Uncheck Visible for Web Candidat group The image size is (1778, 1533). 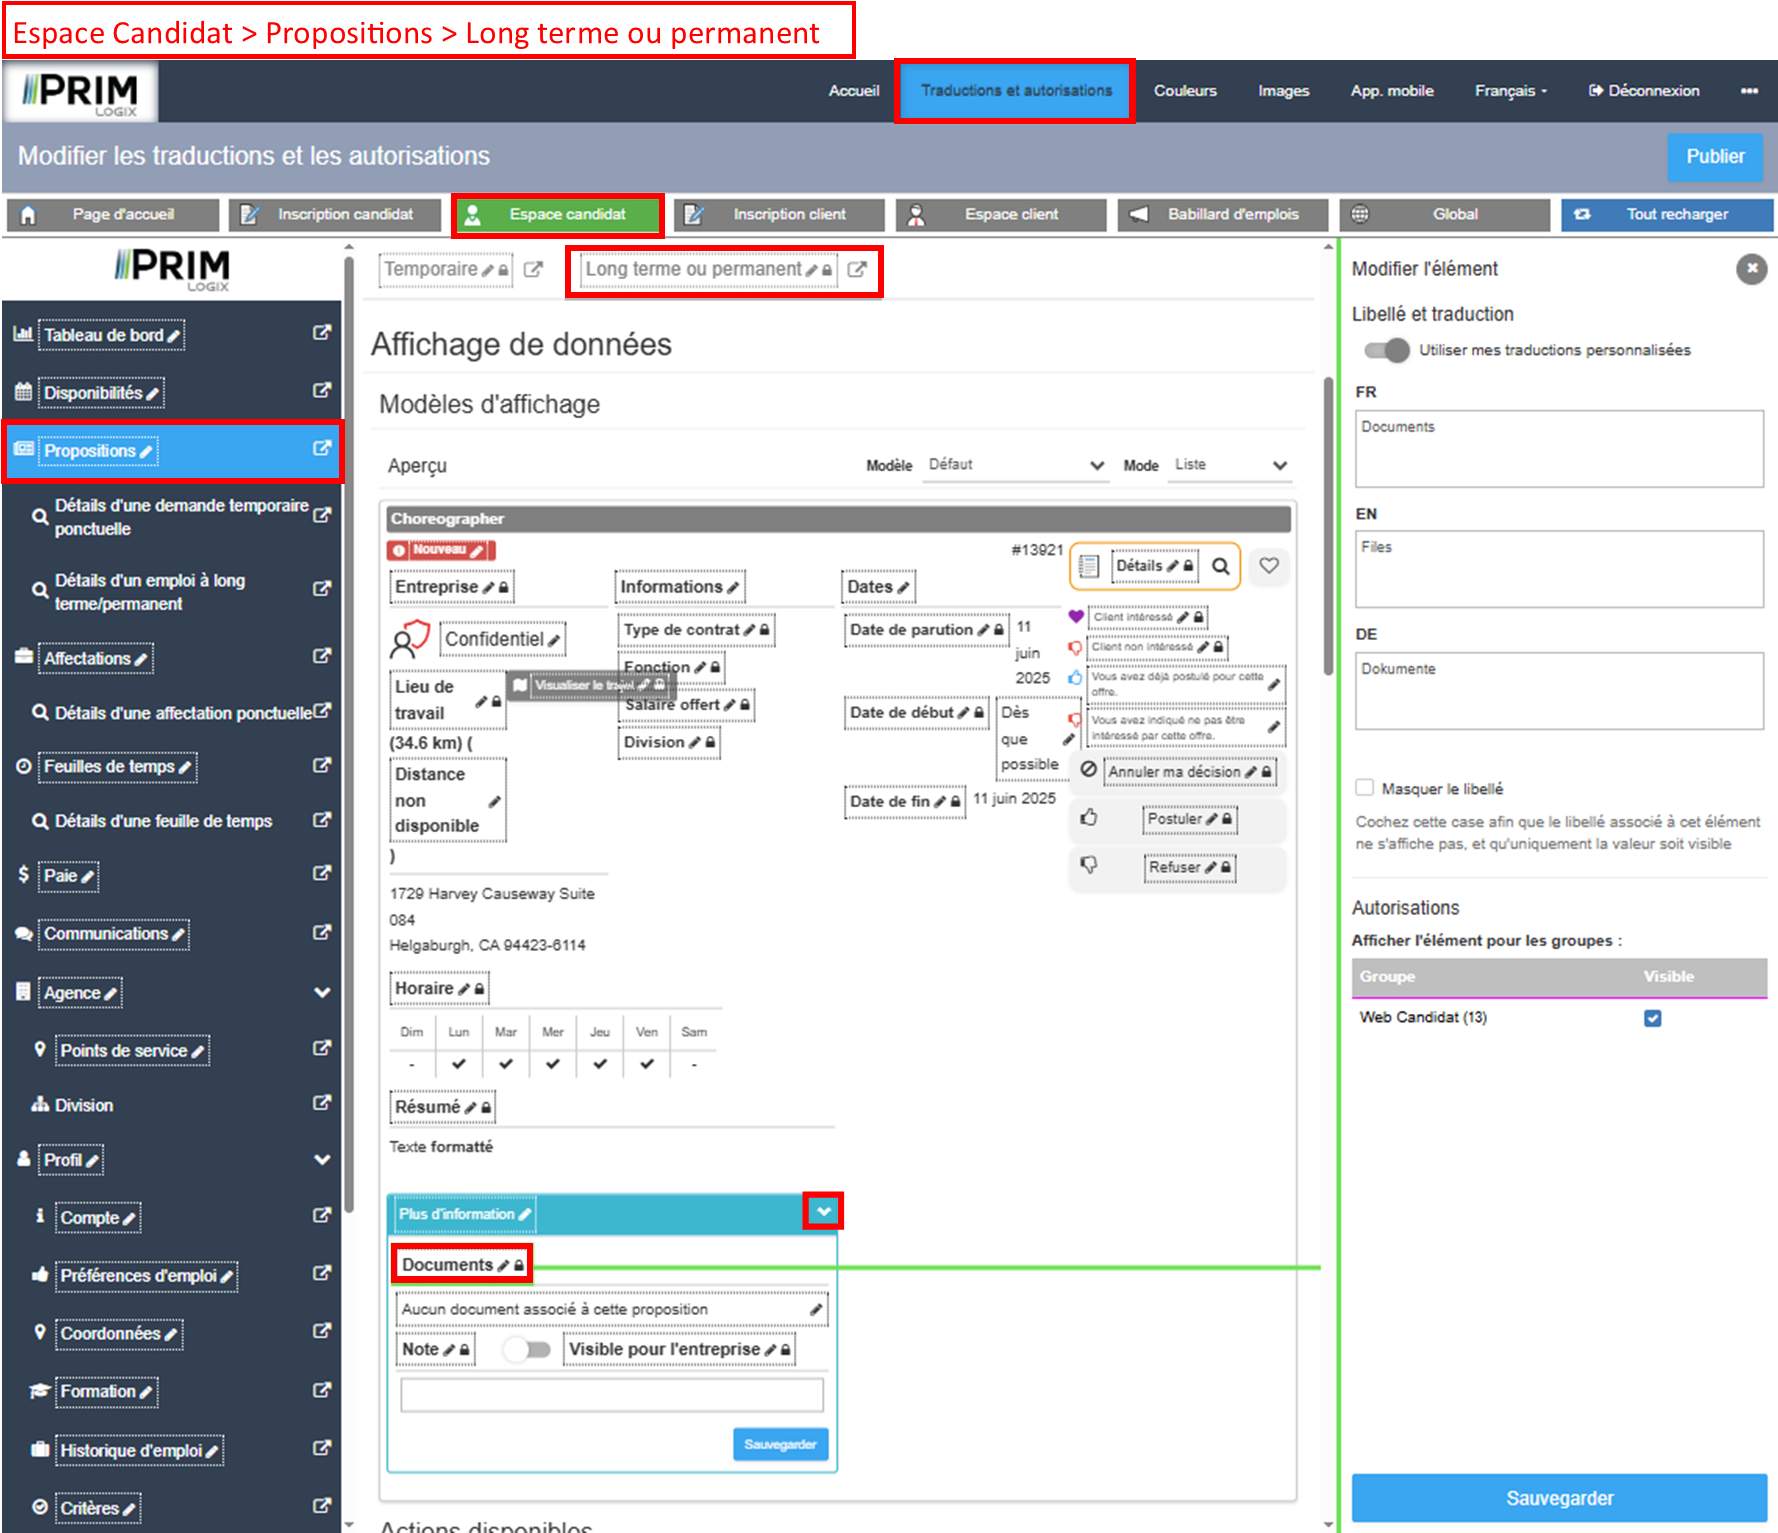pos(1652,1018)
